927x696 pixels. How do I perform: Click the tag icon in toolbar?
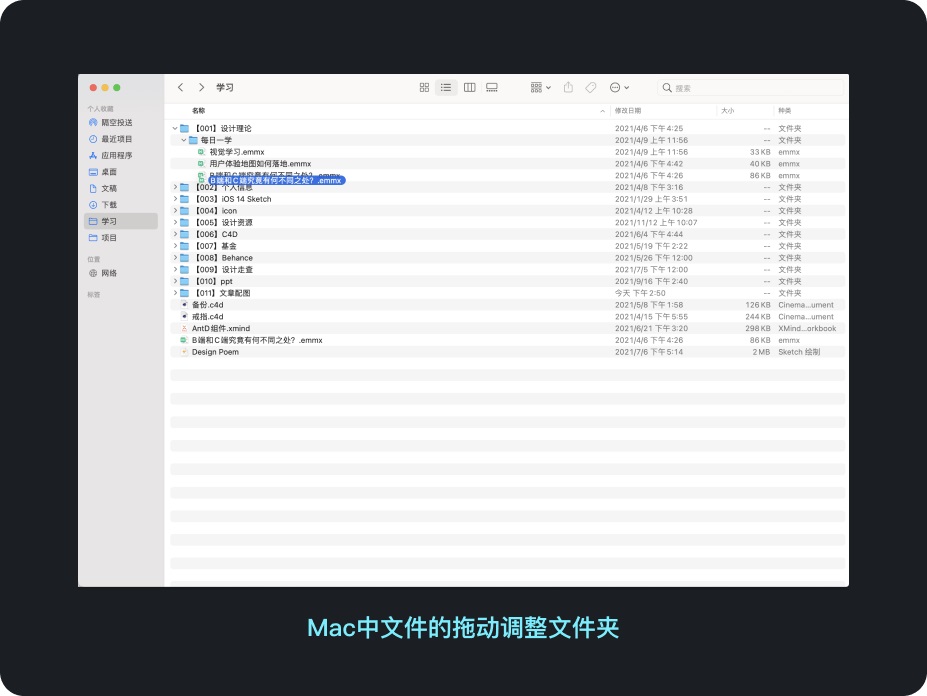591,88
